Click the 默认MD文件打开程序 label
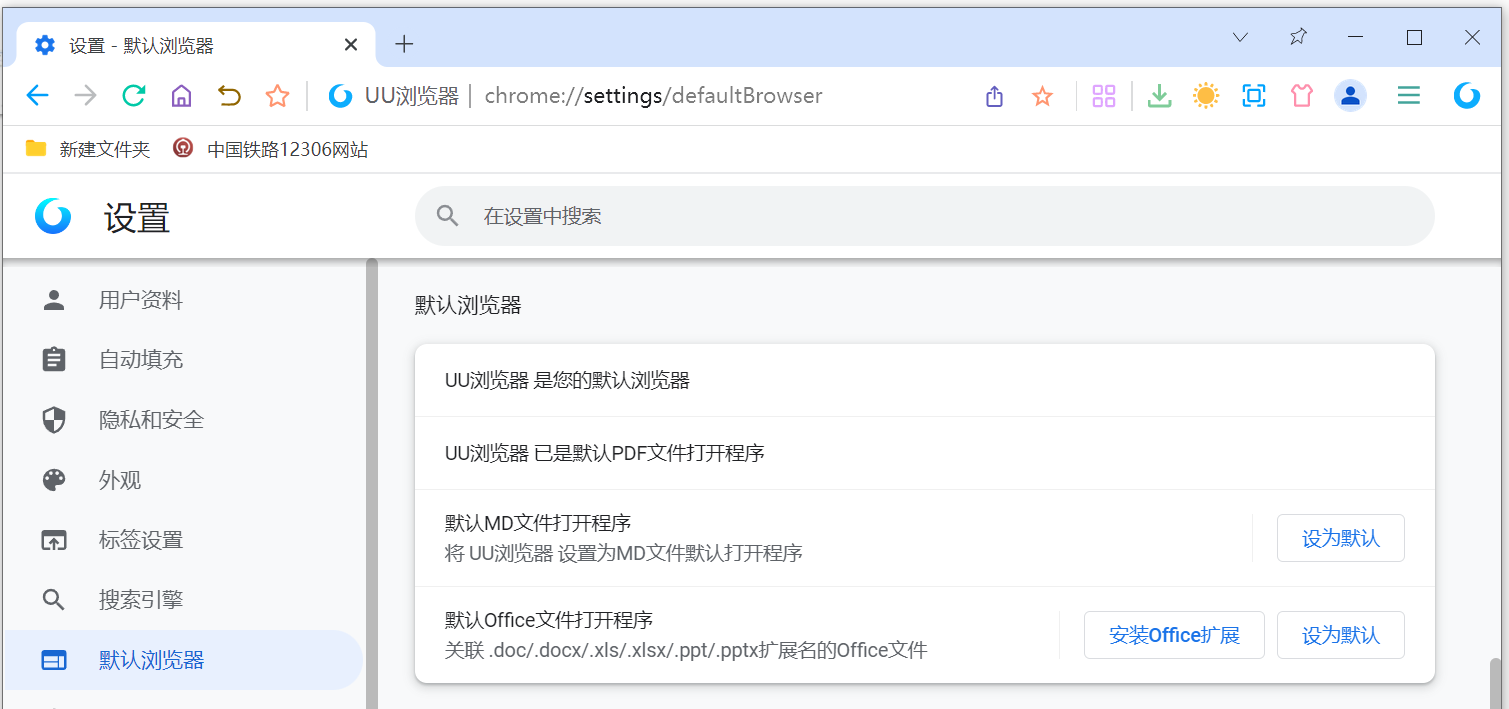This screenshot has width=1509, height=709. coord(538,523)
